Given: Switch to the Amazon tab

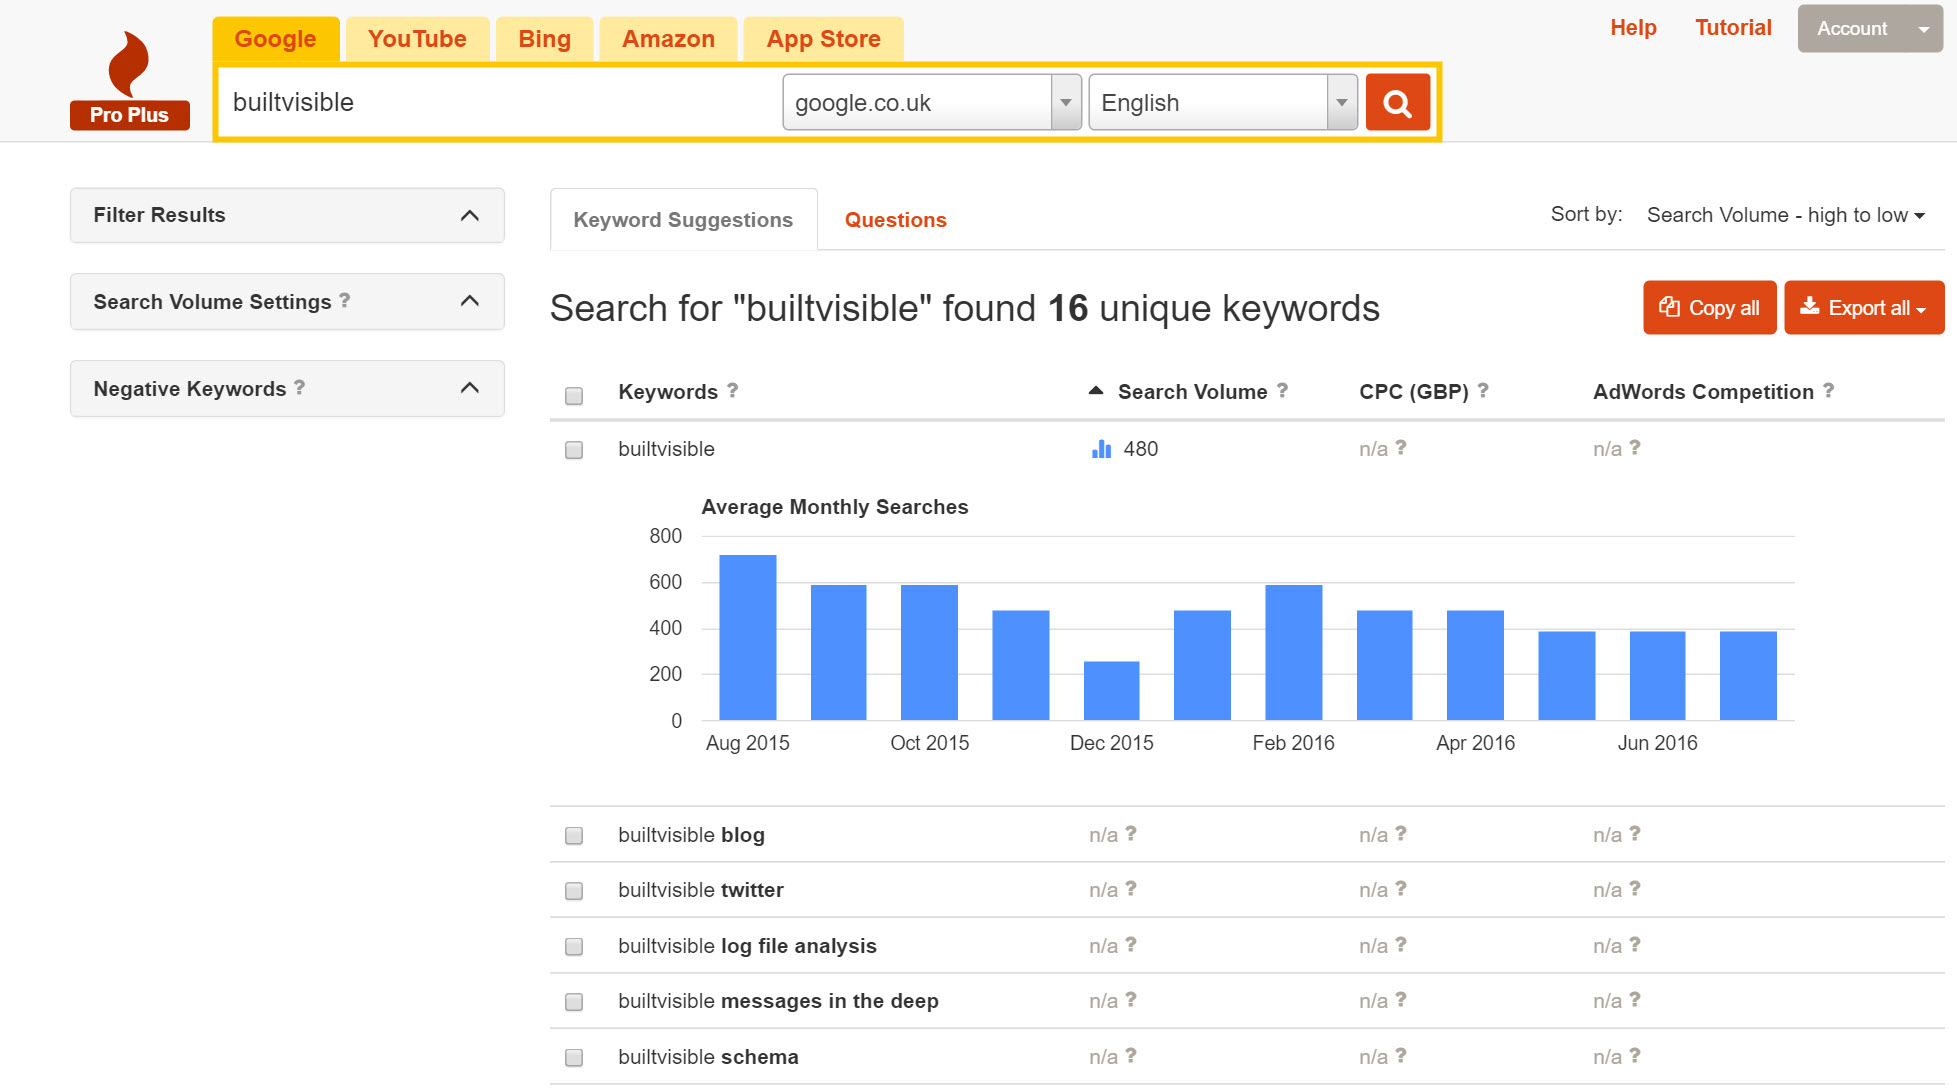Looking at the screenshot, I should [x=668, y=39].
